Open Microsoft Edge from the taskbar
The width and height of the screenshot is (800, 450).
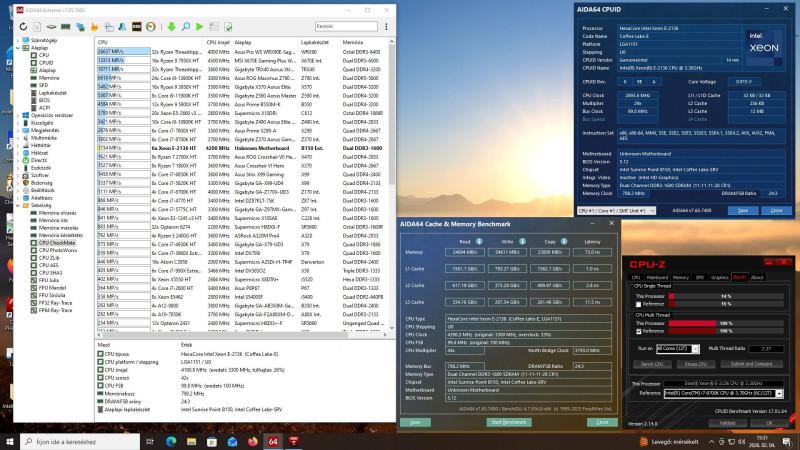(171, 441)
